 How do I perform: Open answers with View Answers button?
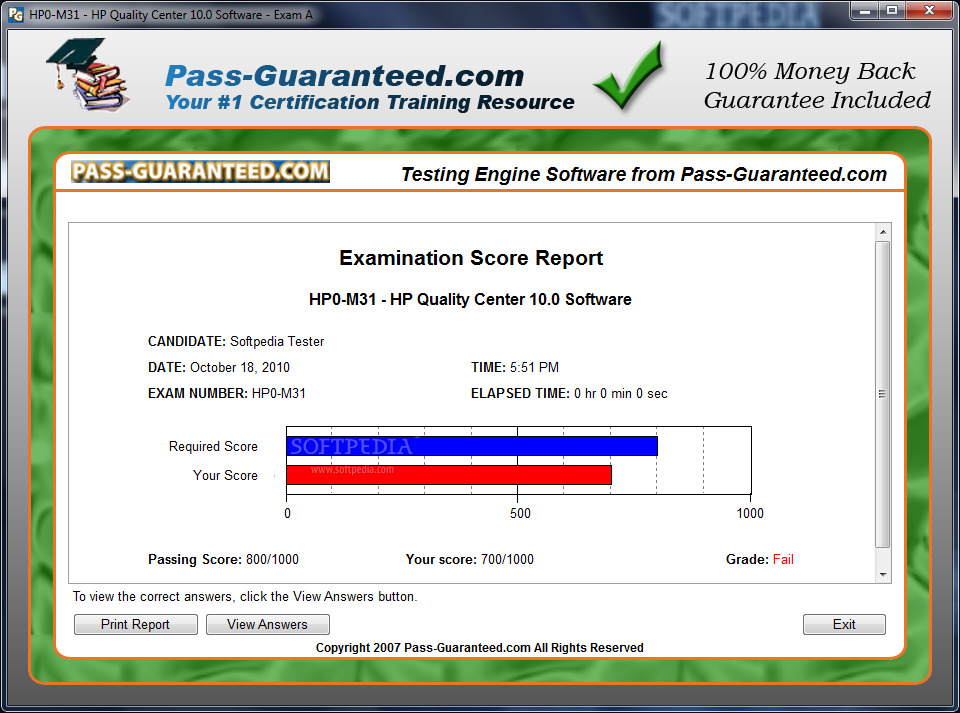click(268, 624)
